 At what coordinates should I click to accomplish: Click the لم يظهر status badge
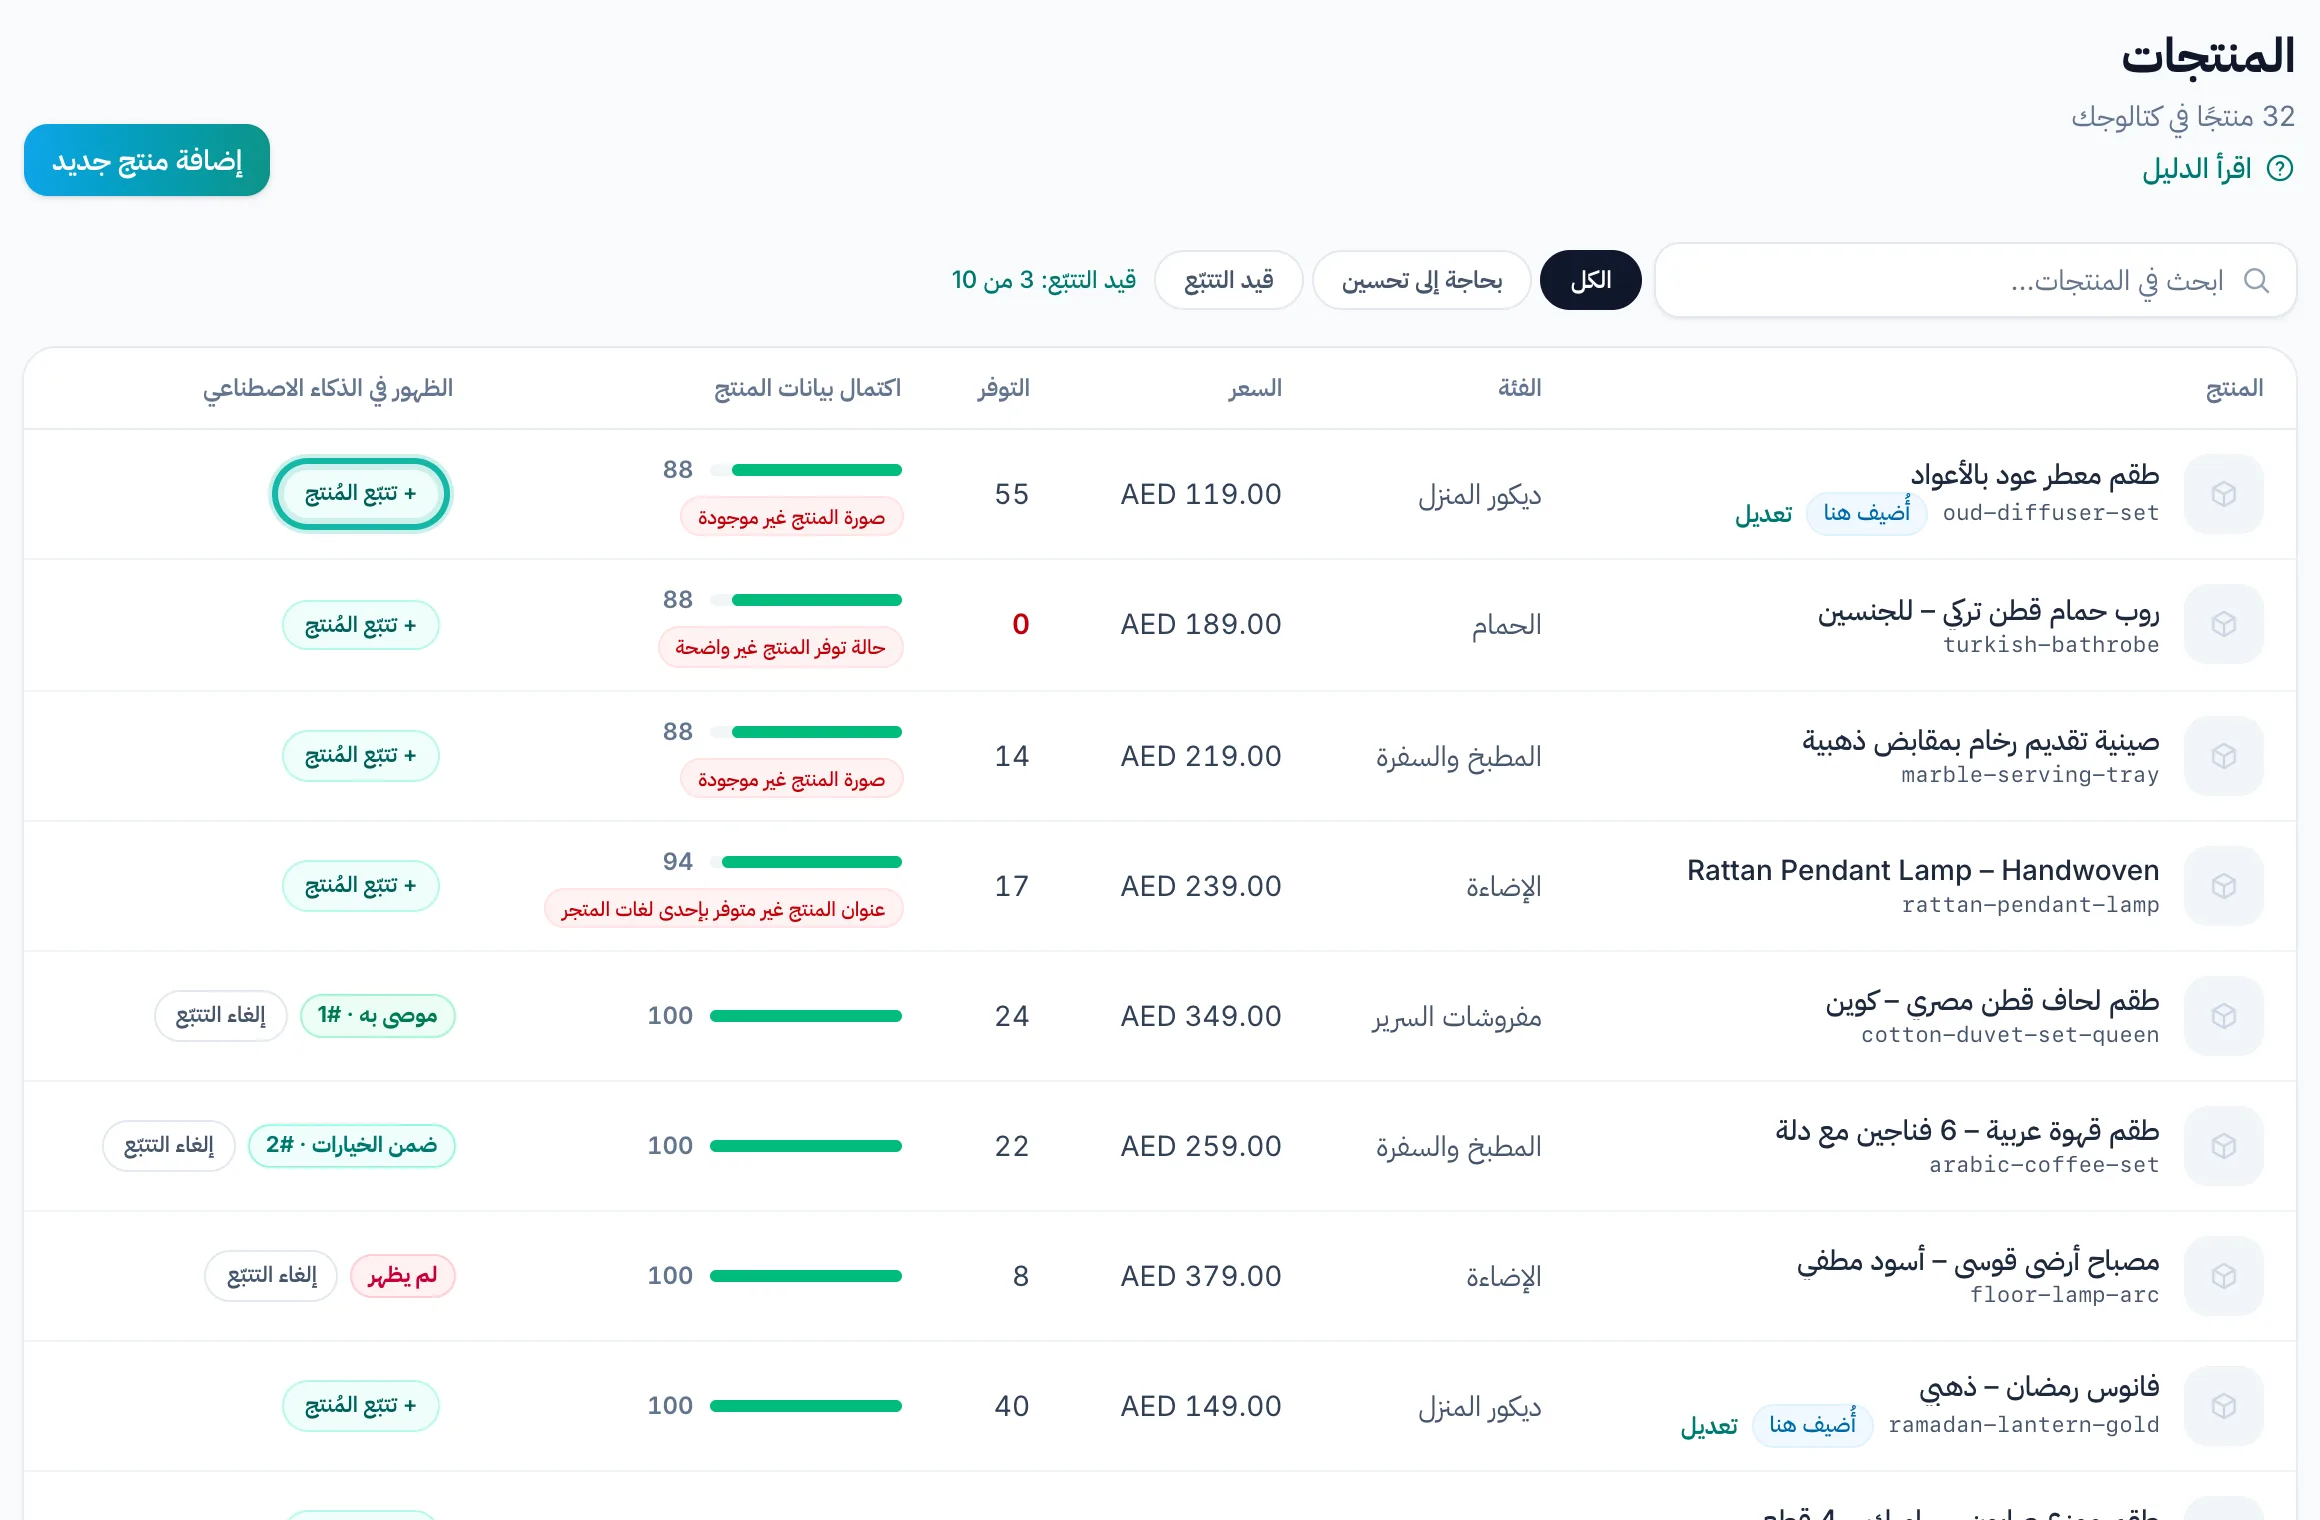pyautogui.click(x=402, y=1276)
